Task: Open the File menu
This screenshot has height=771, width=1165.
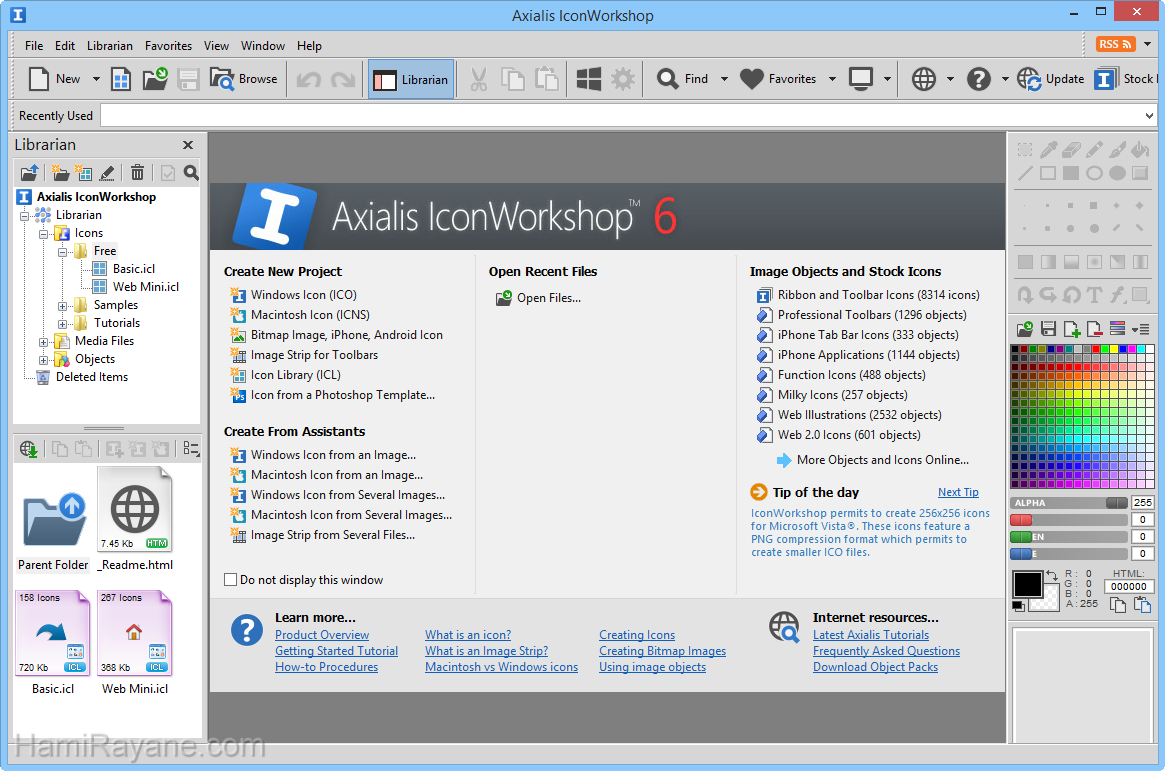Action: (33, 45)
